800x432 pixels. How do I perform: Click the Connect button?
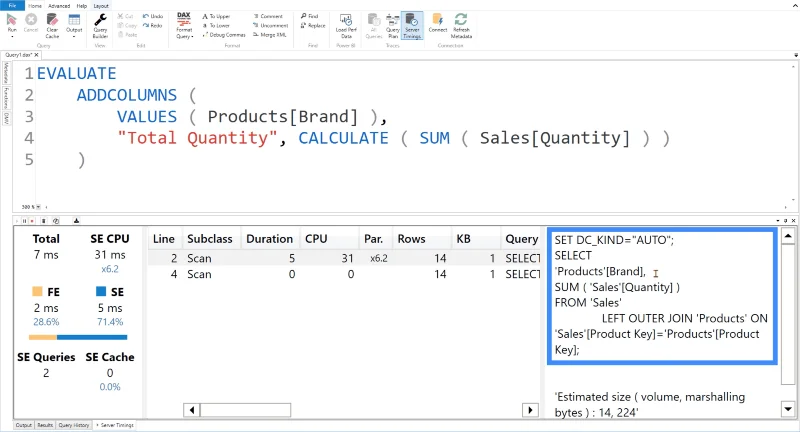pos(438,23)
